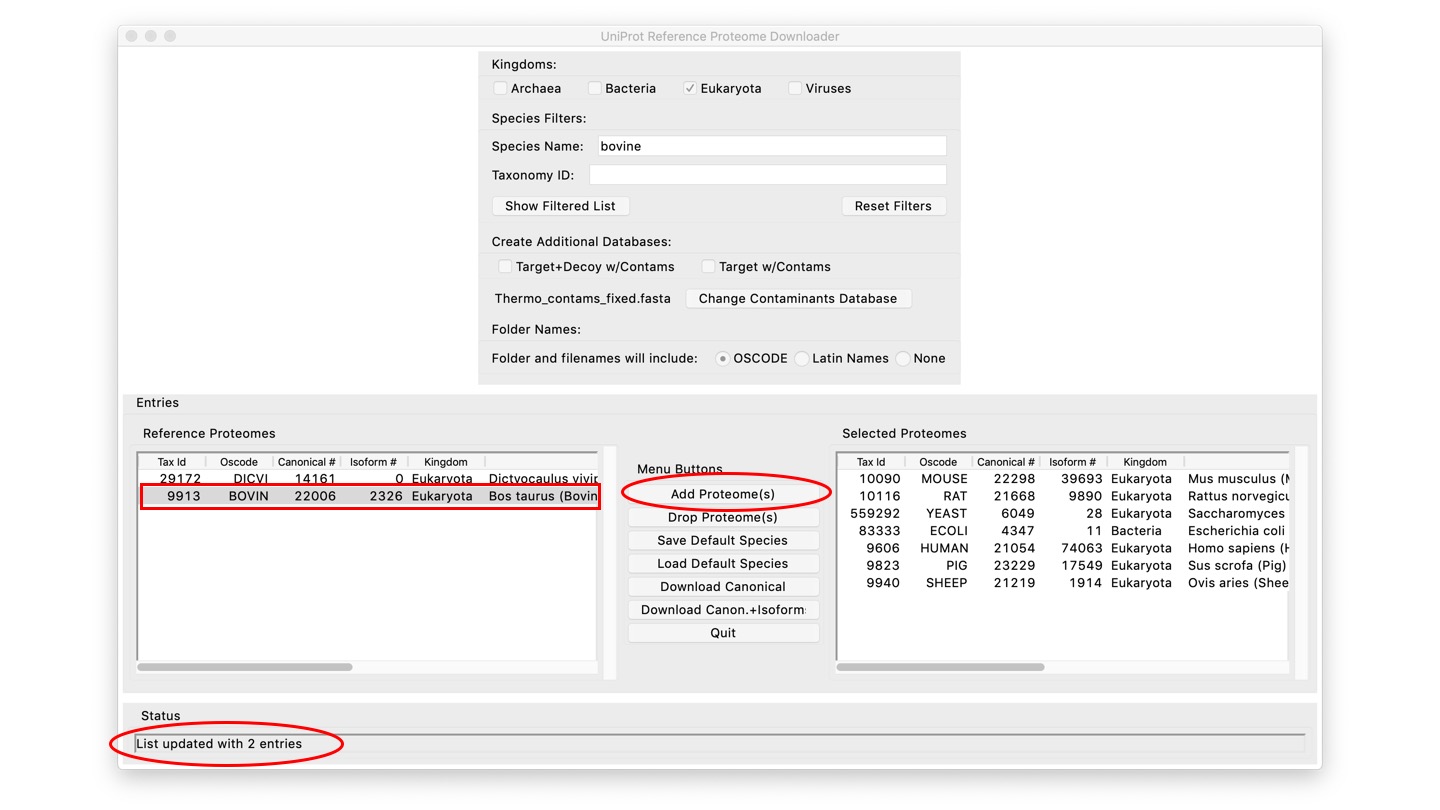Enable Target+Decoy w/Contams database option

pyautogui.click(x=505, y=266)
